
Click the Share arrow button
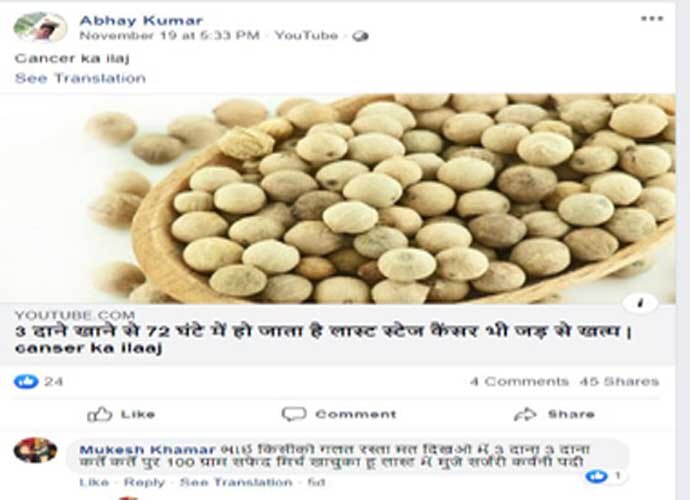554,414
